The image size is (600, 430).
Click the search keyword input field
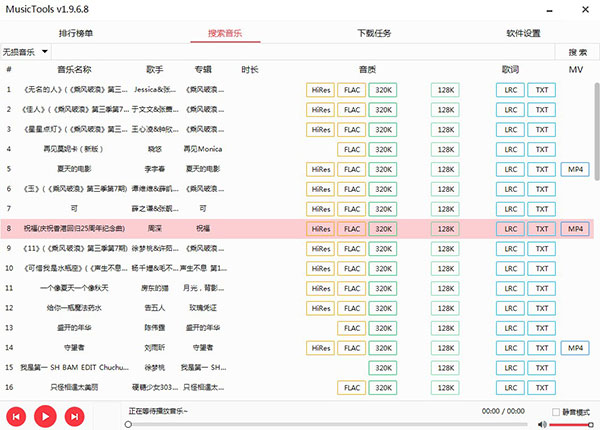(300, 51)
